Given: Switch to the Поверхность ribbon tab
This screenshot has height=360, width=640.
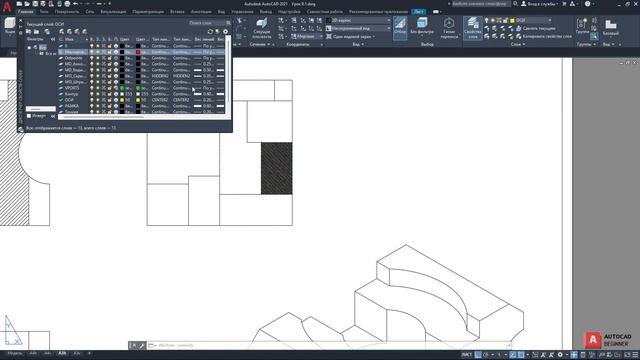Looking at the screenshot, I should click(x=67, y=12).
